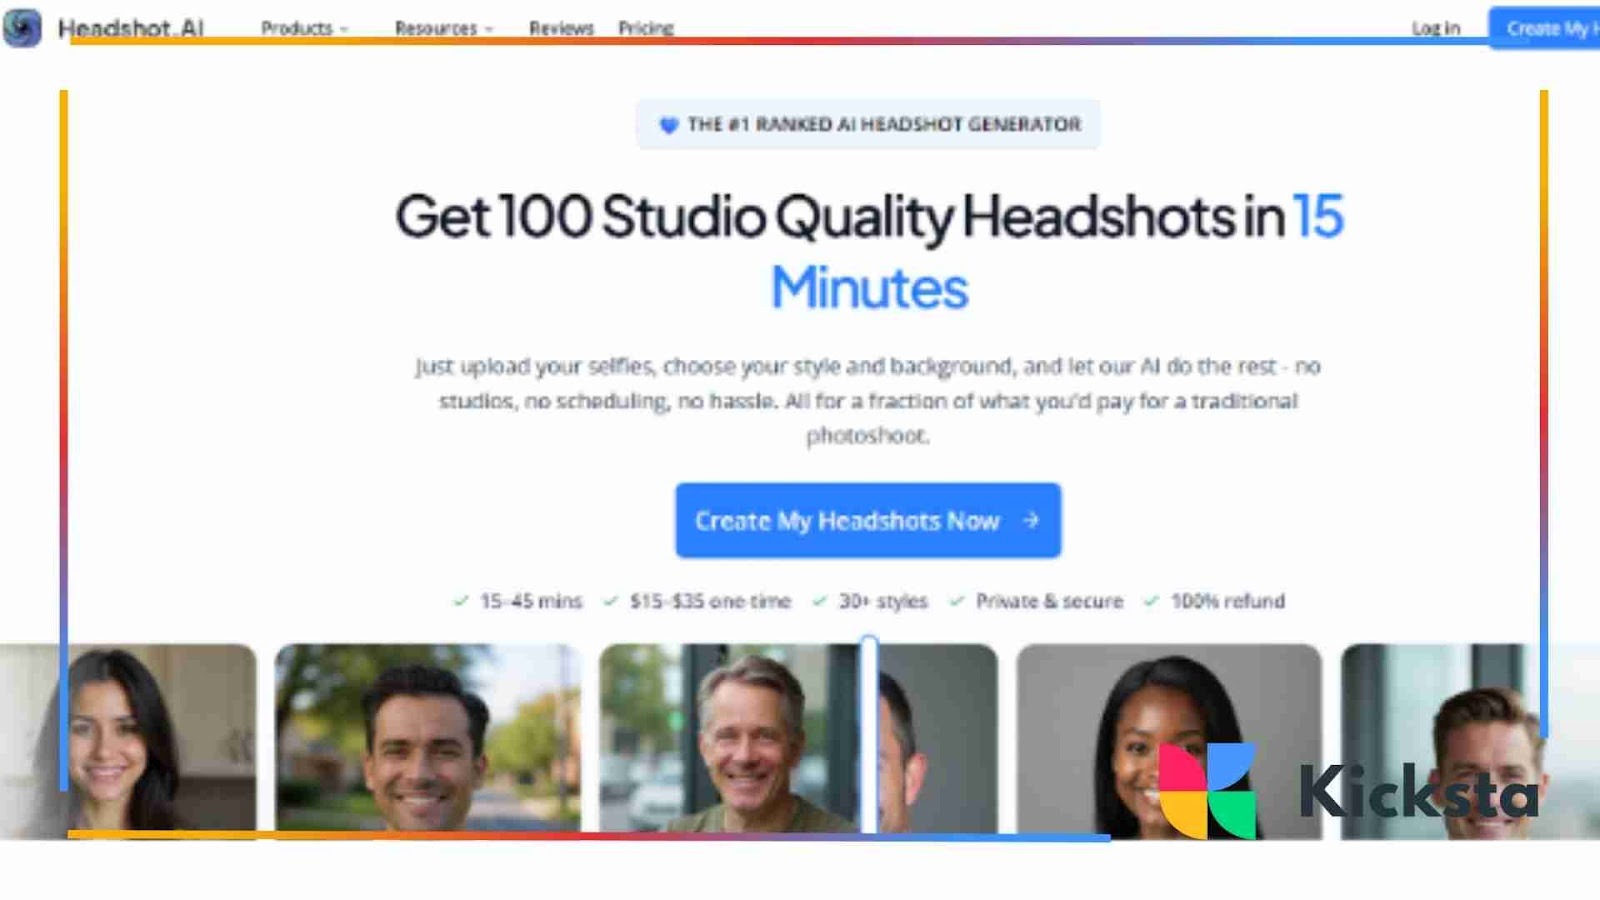Select the 'Private & secure' text
This screenshot has height=900, width=1600.
(1049, 601)
